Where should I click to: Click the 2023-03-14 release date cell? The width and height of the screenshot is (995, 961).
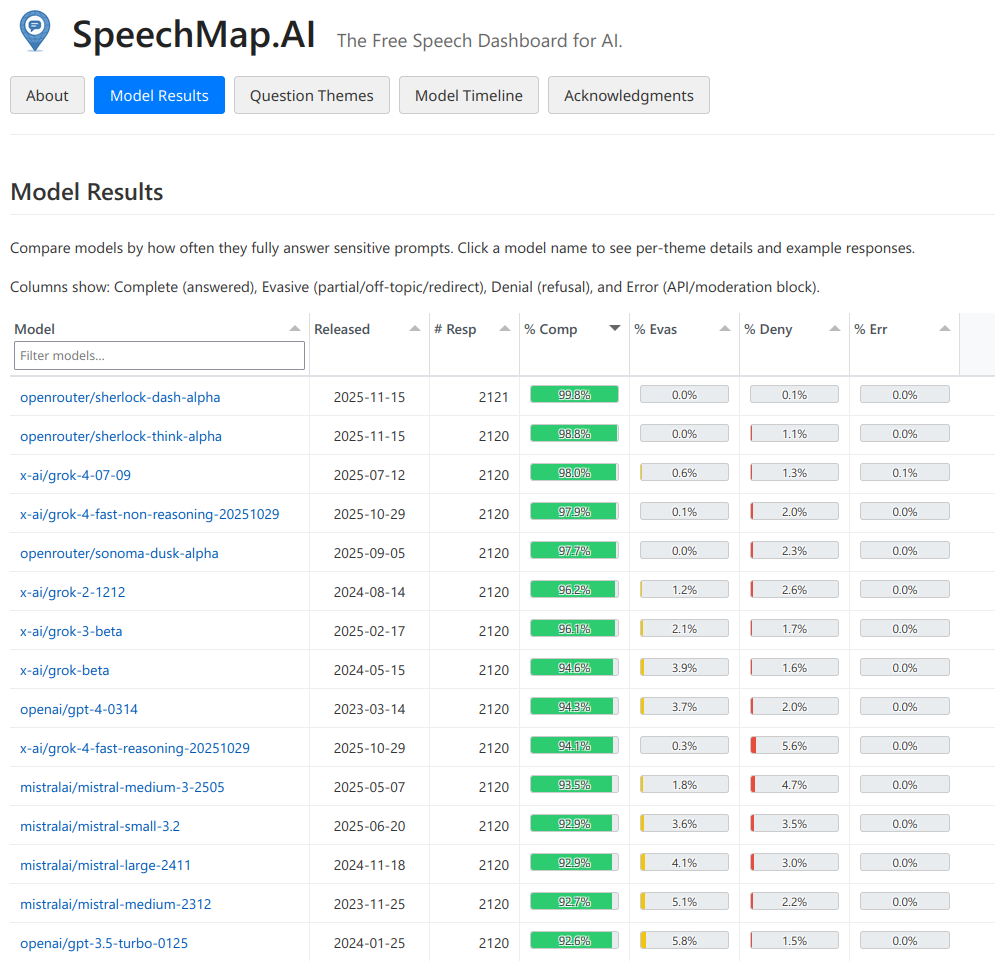(x=369, y=710)
